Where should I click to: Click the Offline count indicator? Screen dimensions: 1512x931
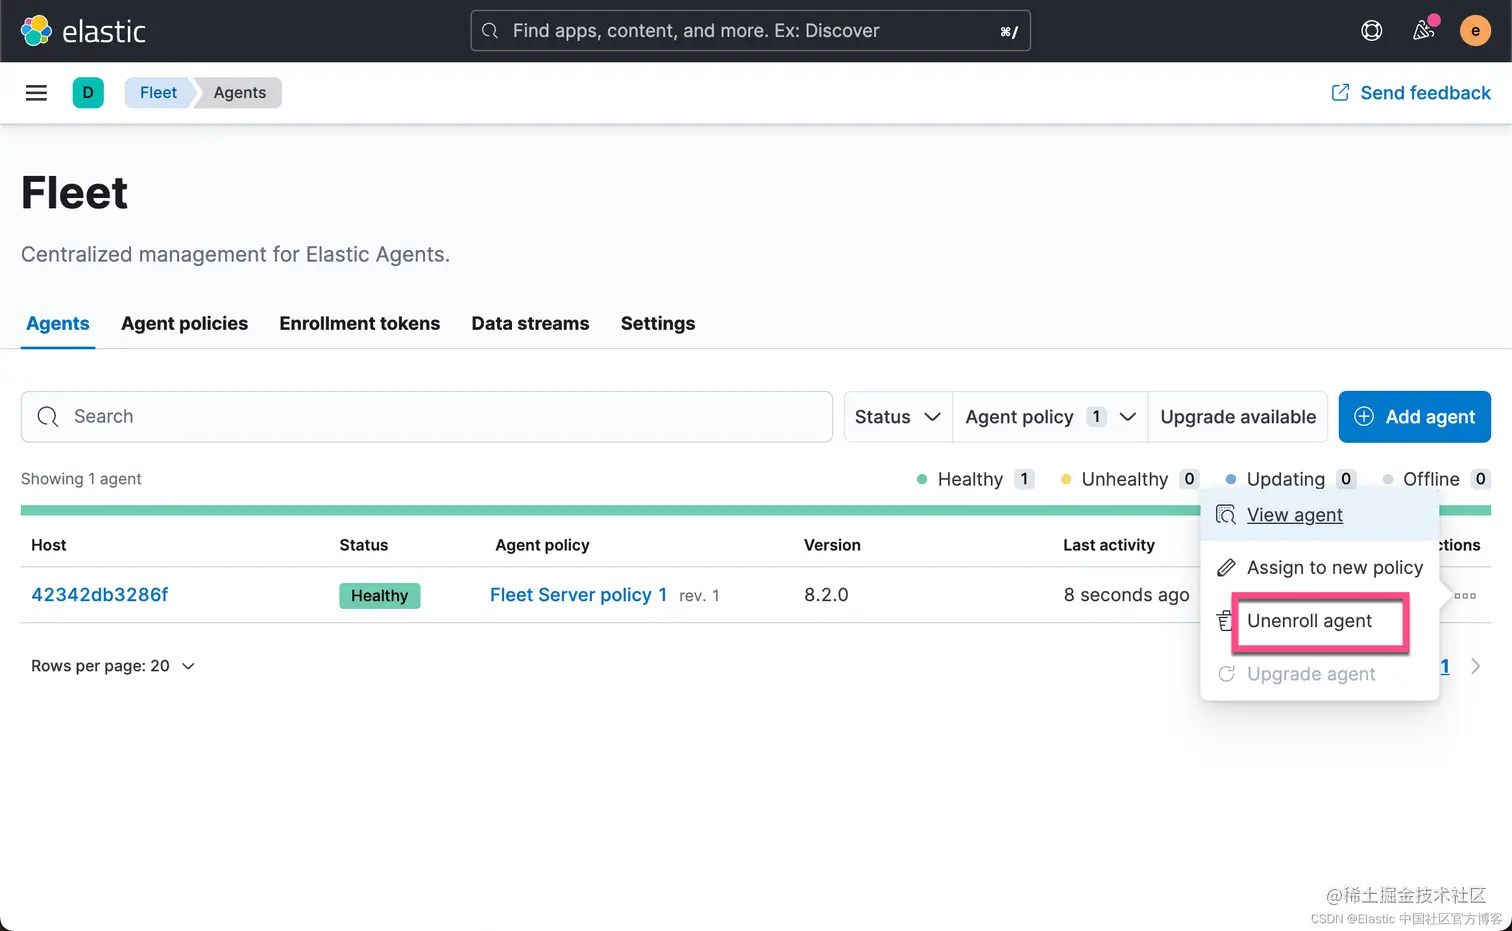coord(1436,479)
